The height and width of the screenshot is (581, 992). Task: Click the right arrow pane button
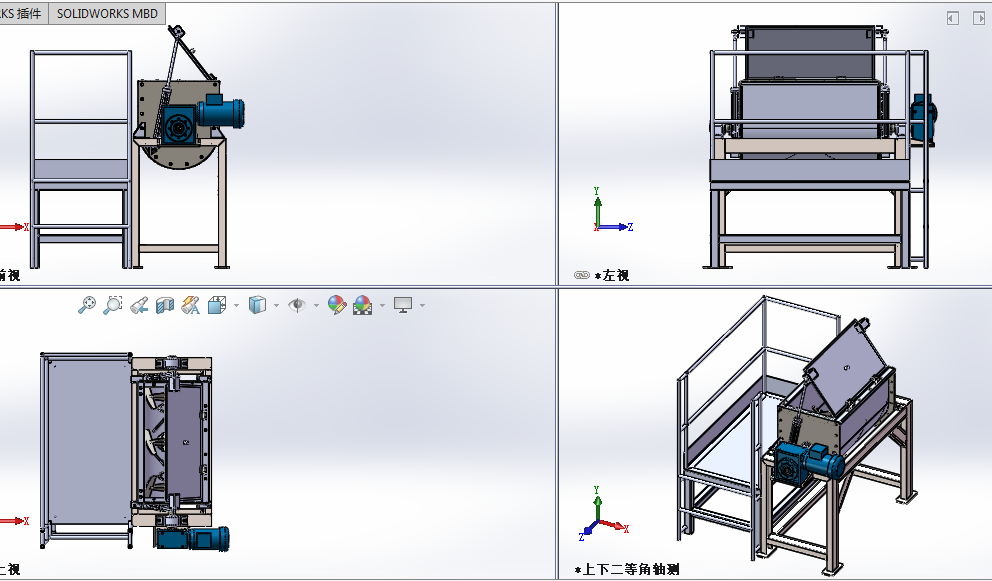[x=977, y=17]
